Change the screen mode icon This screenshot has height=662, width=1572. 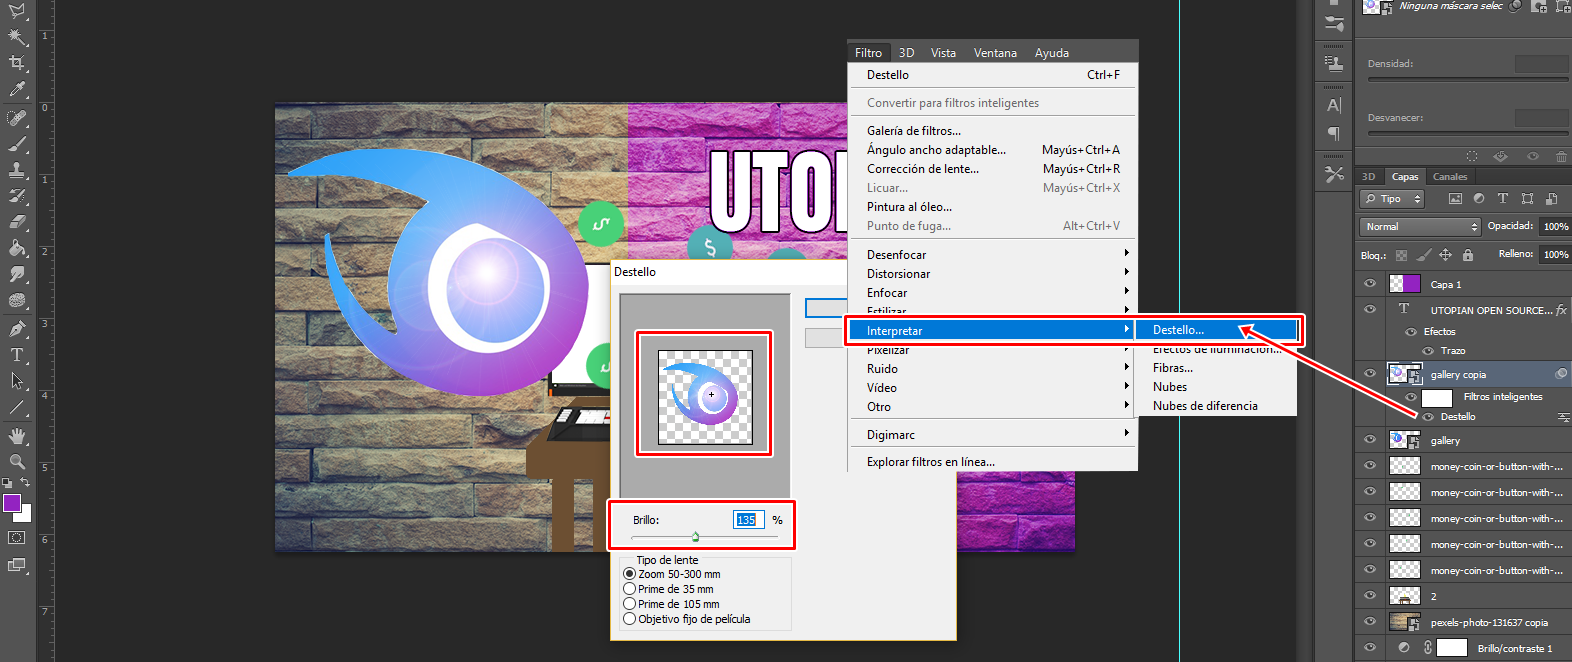17,565
